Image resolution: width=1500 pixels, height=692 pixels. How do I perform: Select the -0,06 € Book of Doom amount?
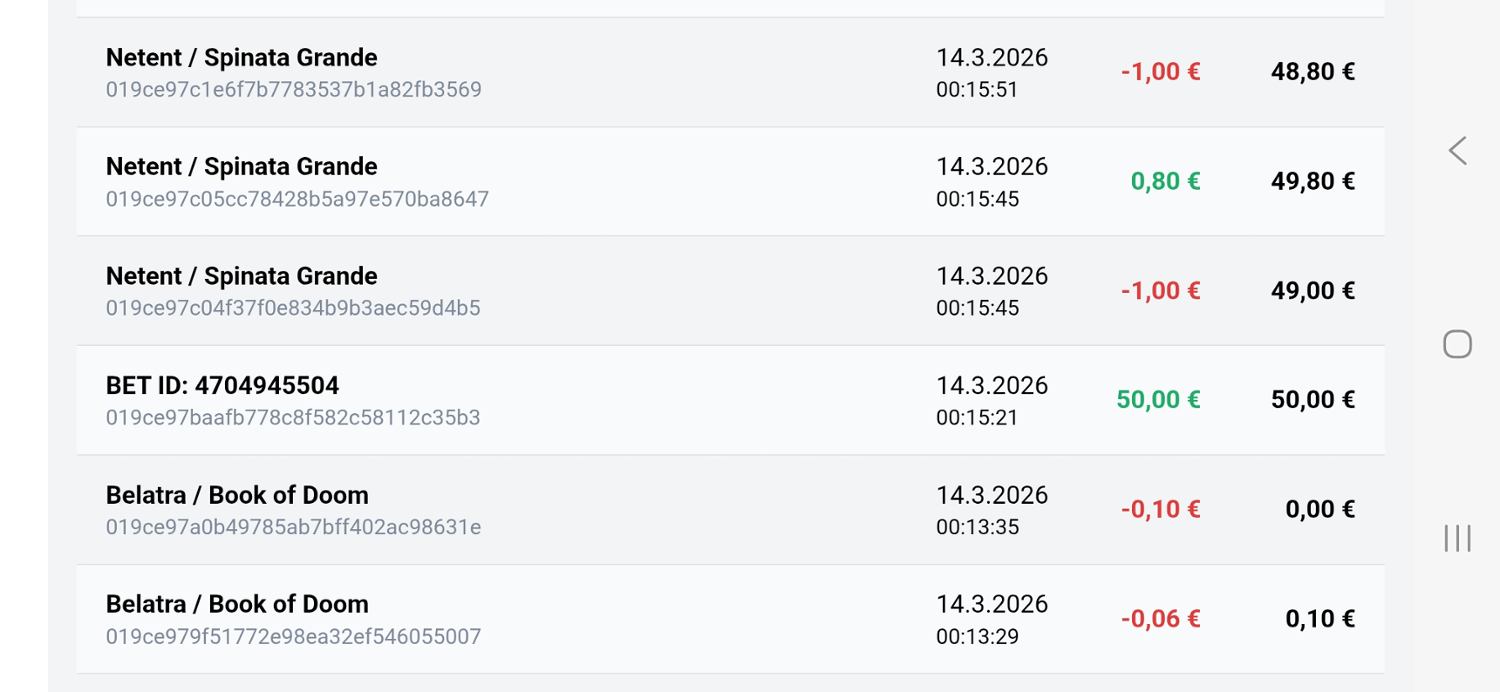click(x=1160, y=619)
